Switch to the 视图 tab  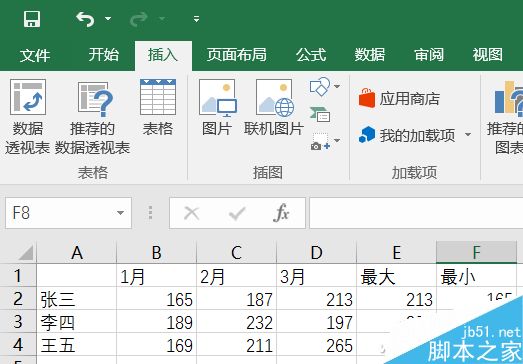click(x=488, y=54)
